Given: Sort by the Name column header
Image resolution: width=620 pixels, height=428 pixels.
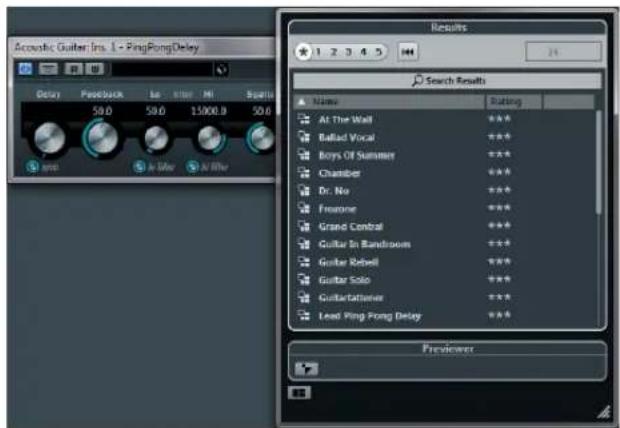Looking at the screenshot, I should pyautogui.click(x=389, y=102).
